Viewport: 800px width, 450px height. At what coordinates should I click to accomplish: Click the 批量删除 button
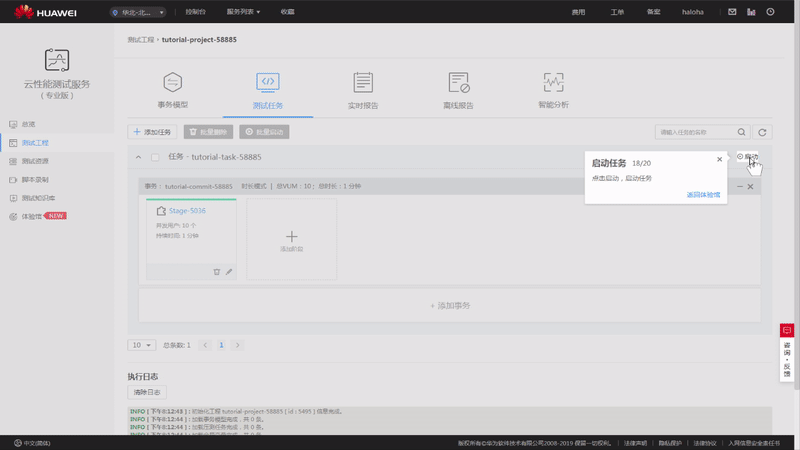coord(208,132)
